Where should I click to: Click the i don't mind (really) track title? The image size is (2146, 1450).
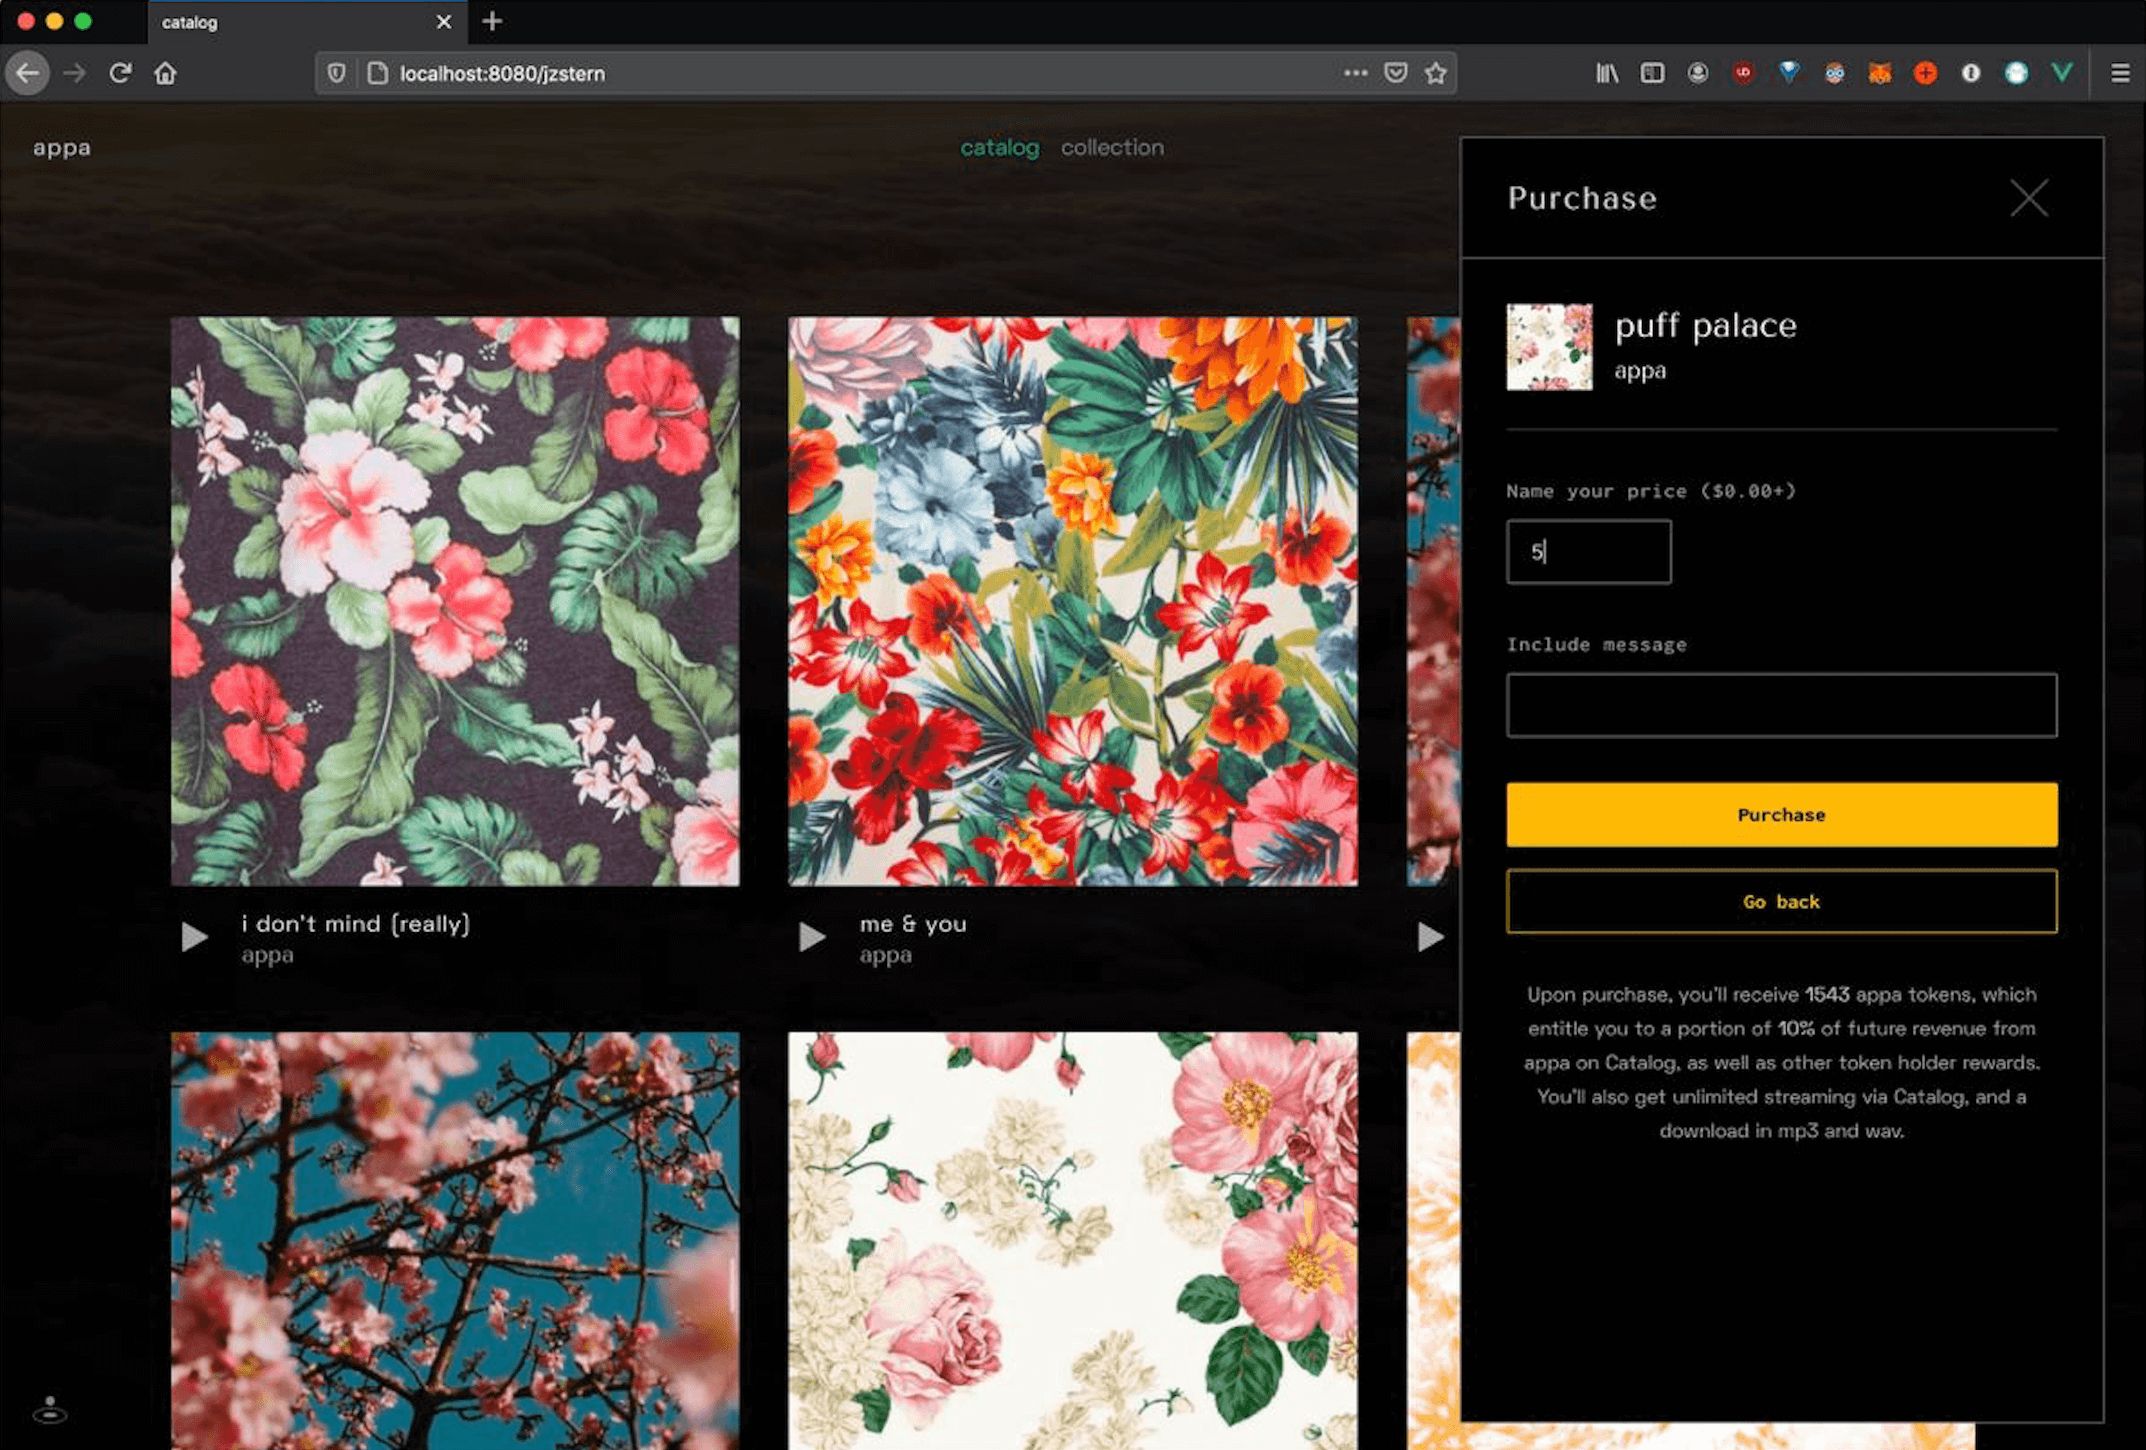click(355, 923)
